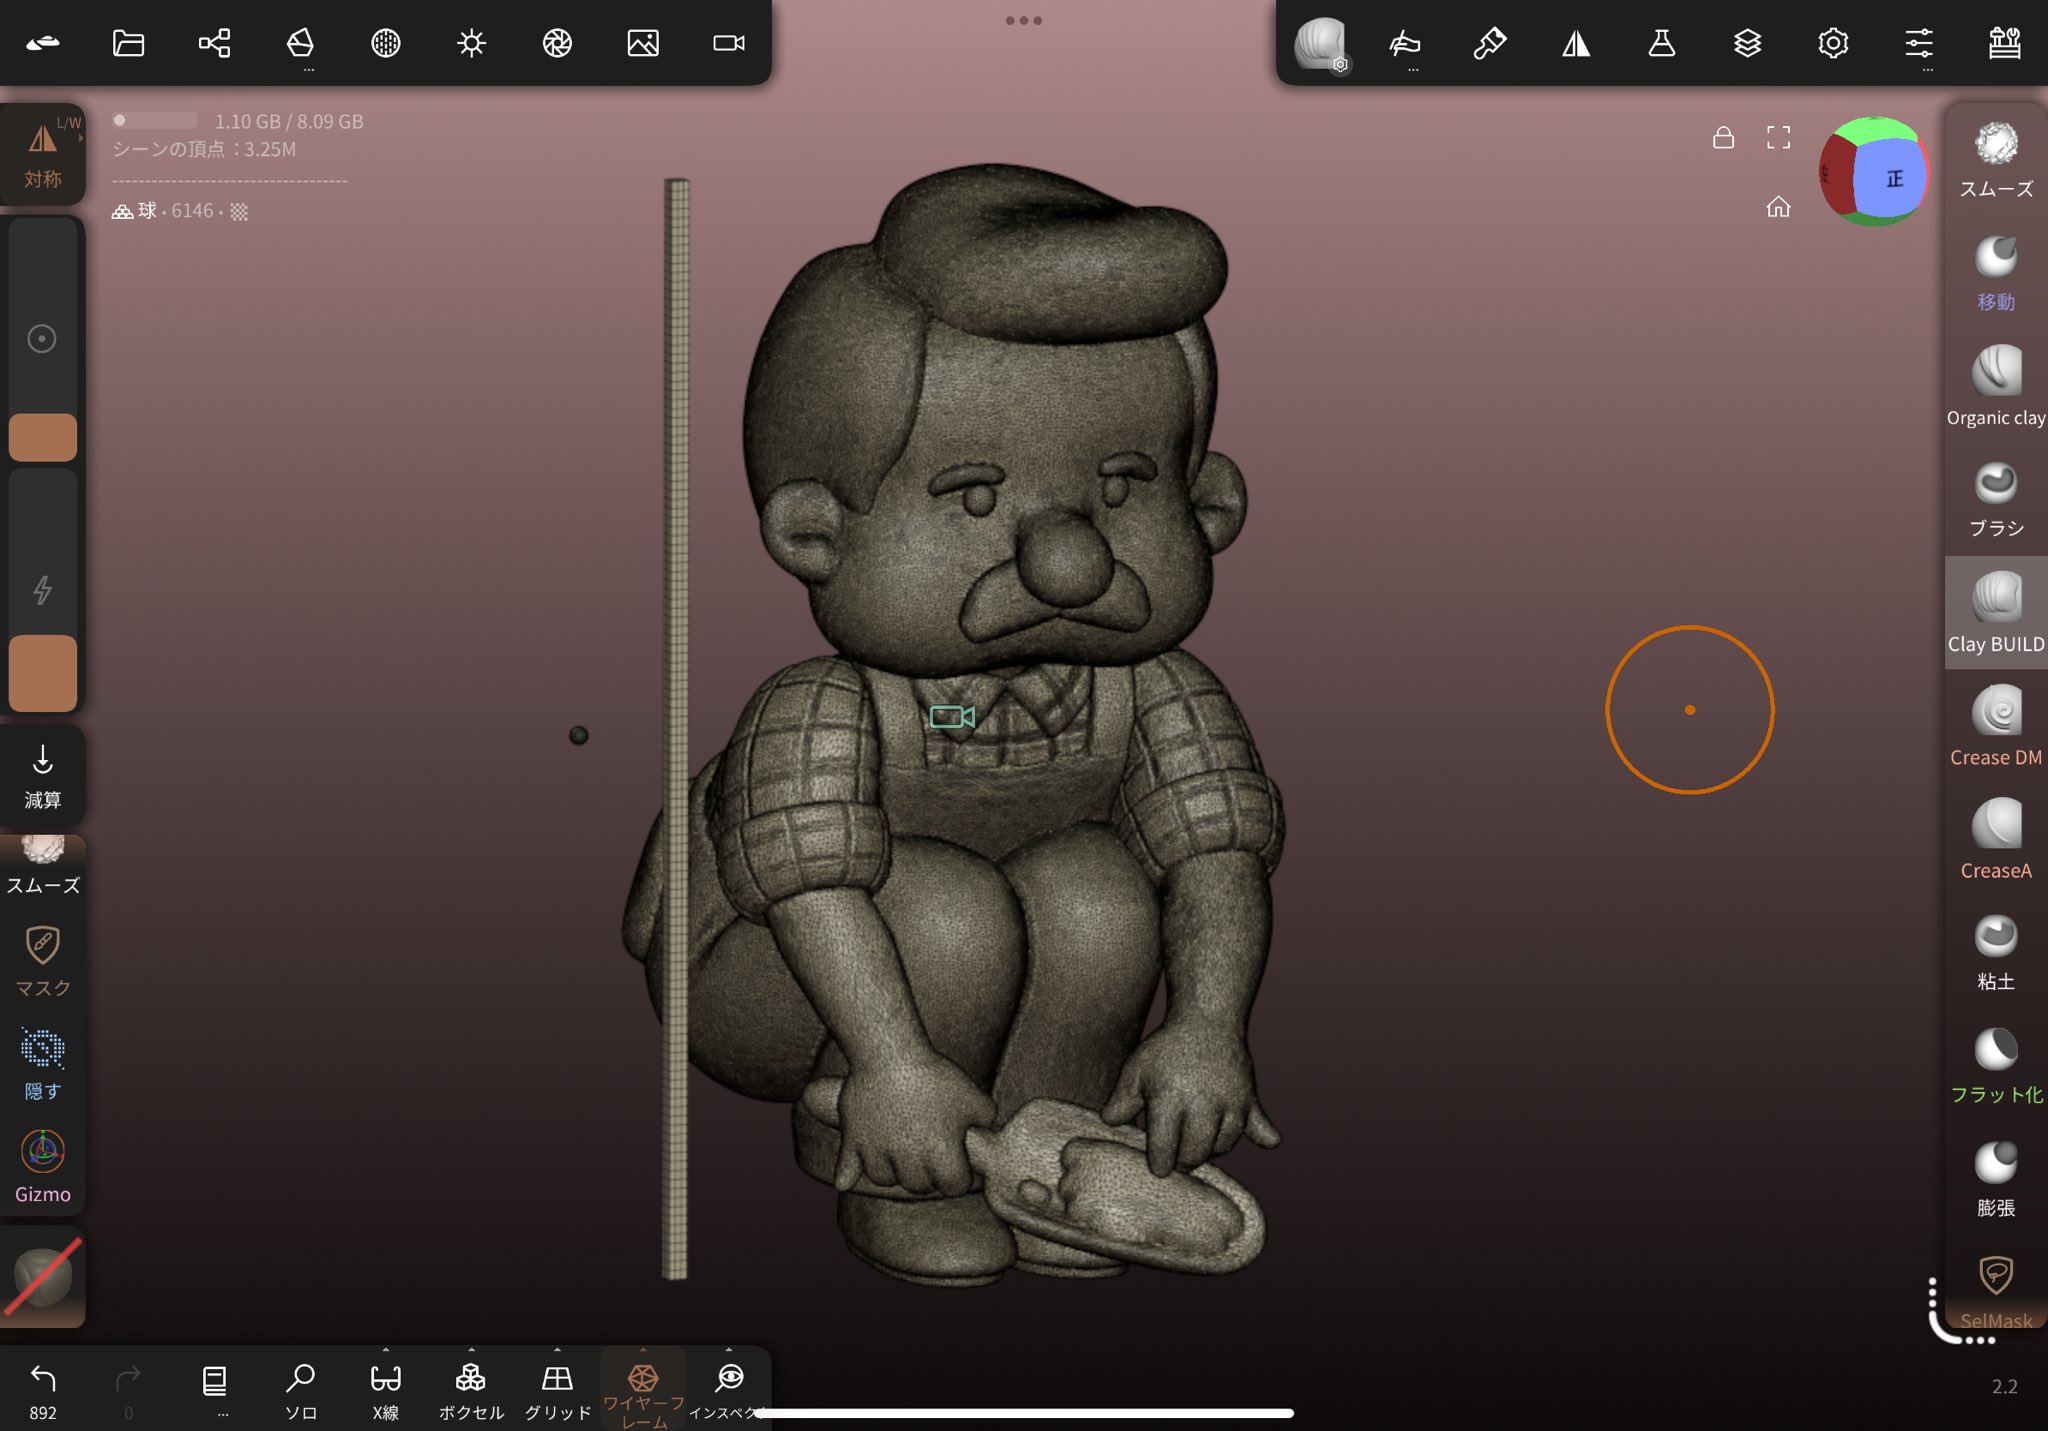Toggle the camera lock icon

1723,138
